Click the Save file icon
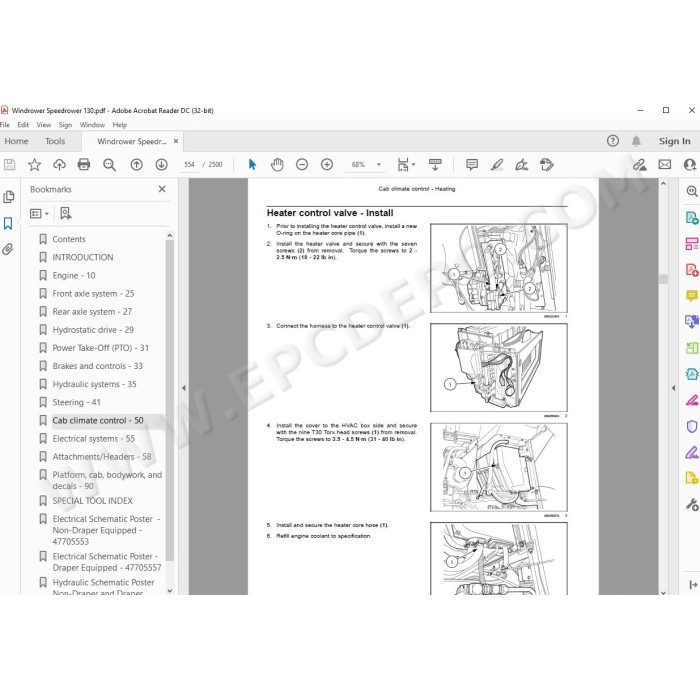The height and width of the screenshot is (700, 700). point(9,165)
